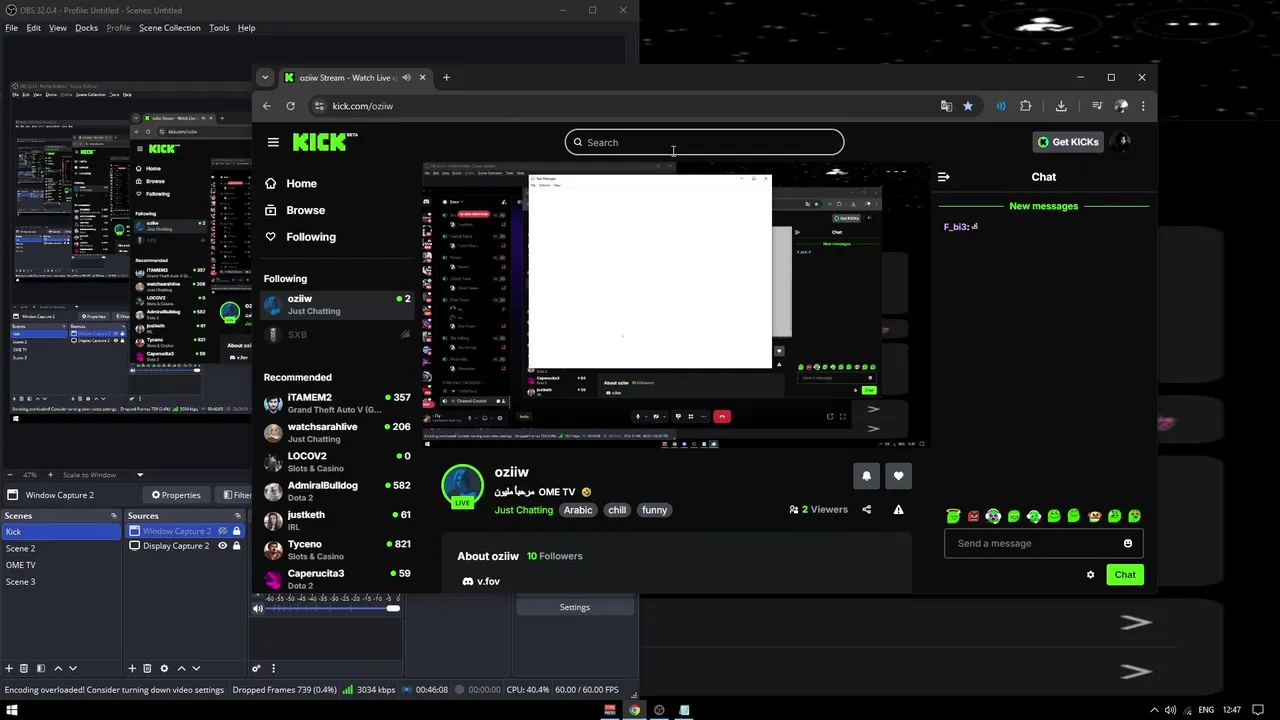The height and width of the screenshot is (720, 1280).
Task: Share the oziiw stream
Action: click(x=866, y=510)
